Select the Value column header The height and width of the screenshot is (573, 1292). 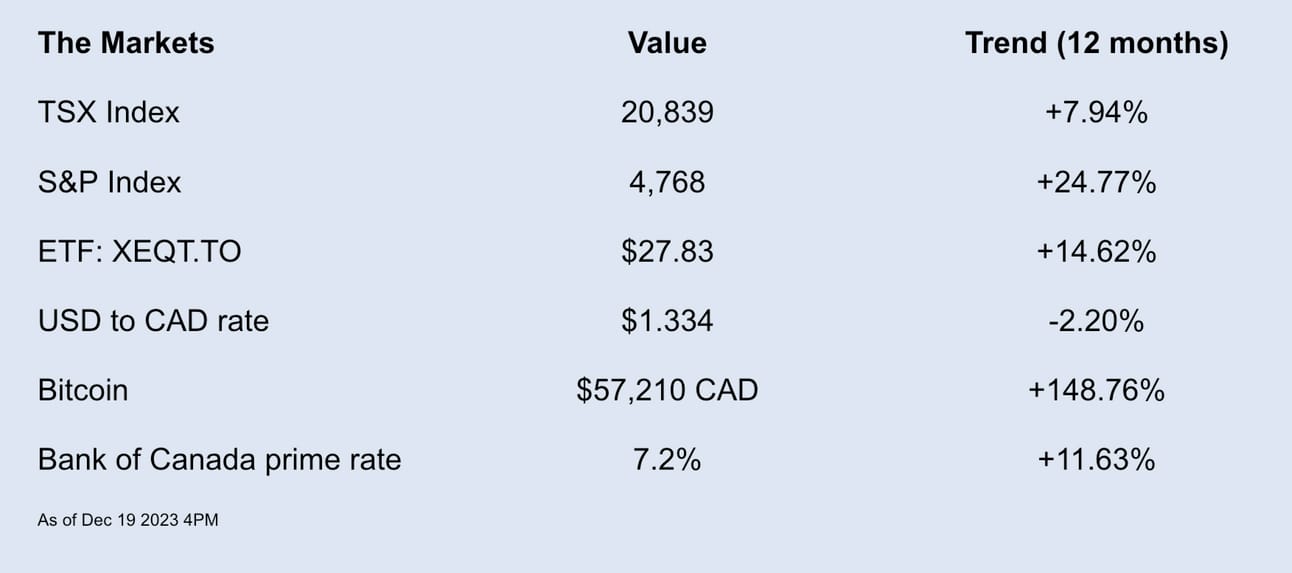[x=667, y=43]
